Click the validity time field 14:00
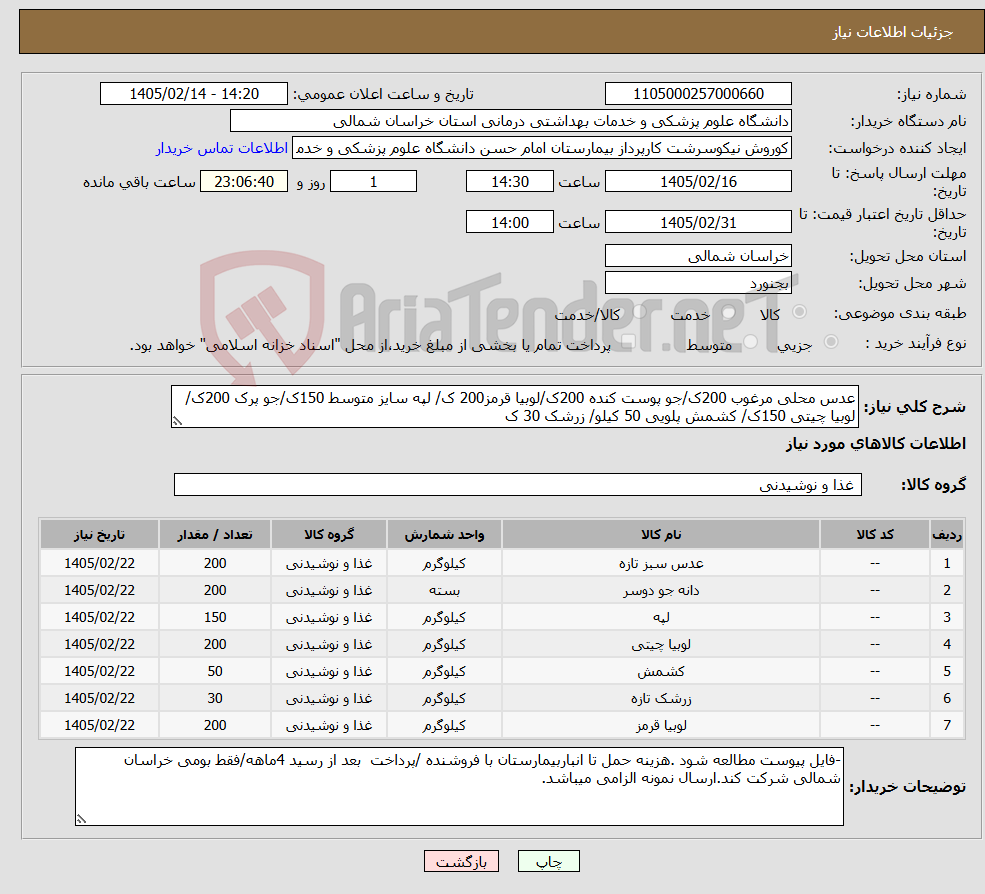 (x=509, y=222)
